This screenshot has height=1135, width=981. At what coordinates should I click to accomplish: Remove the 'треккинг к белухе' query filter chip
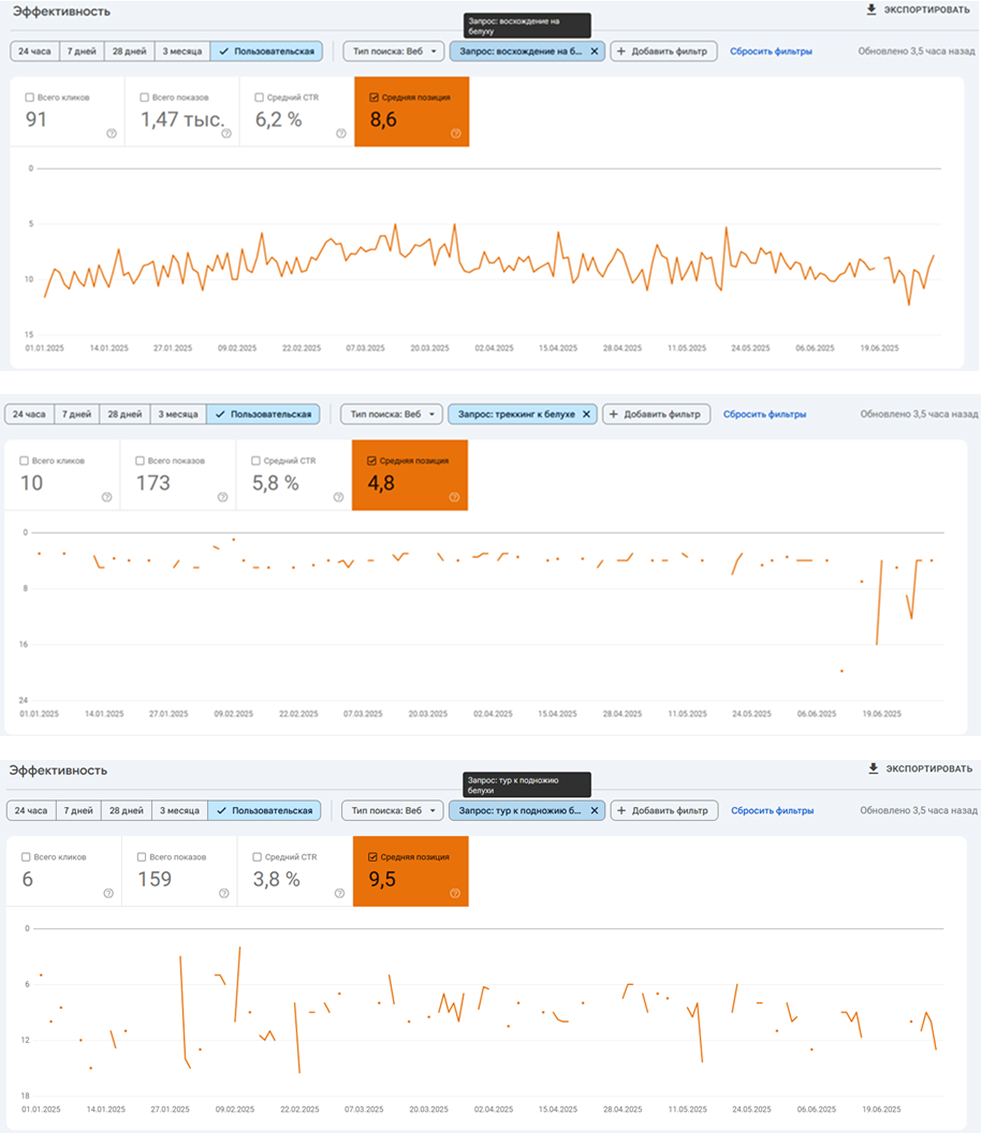click(587, 414)
